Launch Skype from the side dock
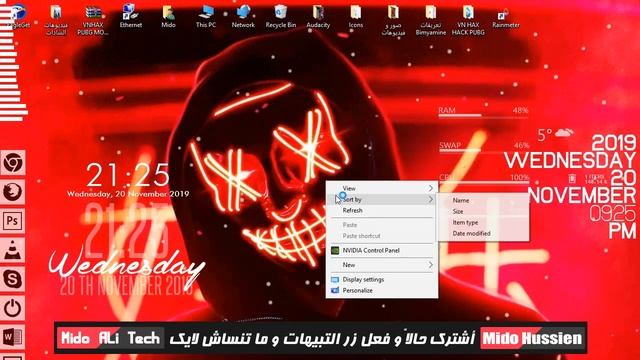The image size is (640, 360). click(x=12, y=279)
